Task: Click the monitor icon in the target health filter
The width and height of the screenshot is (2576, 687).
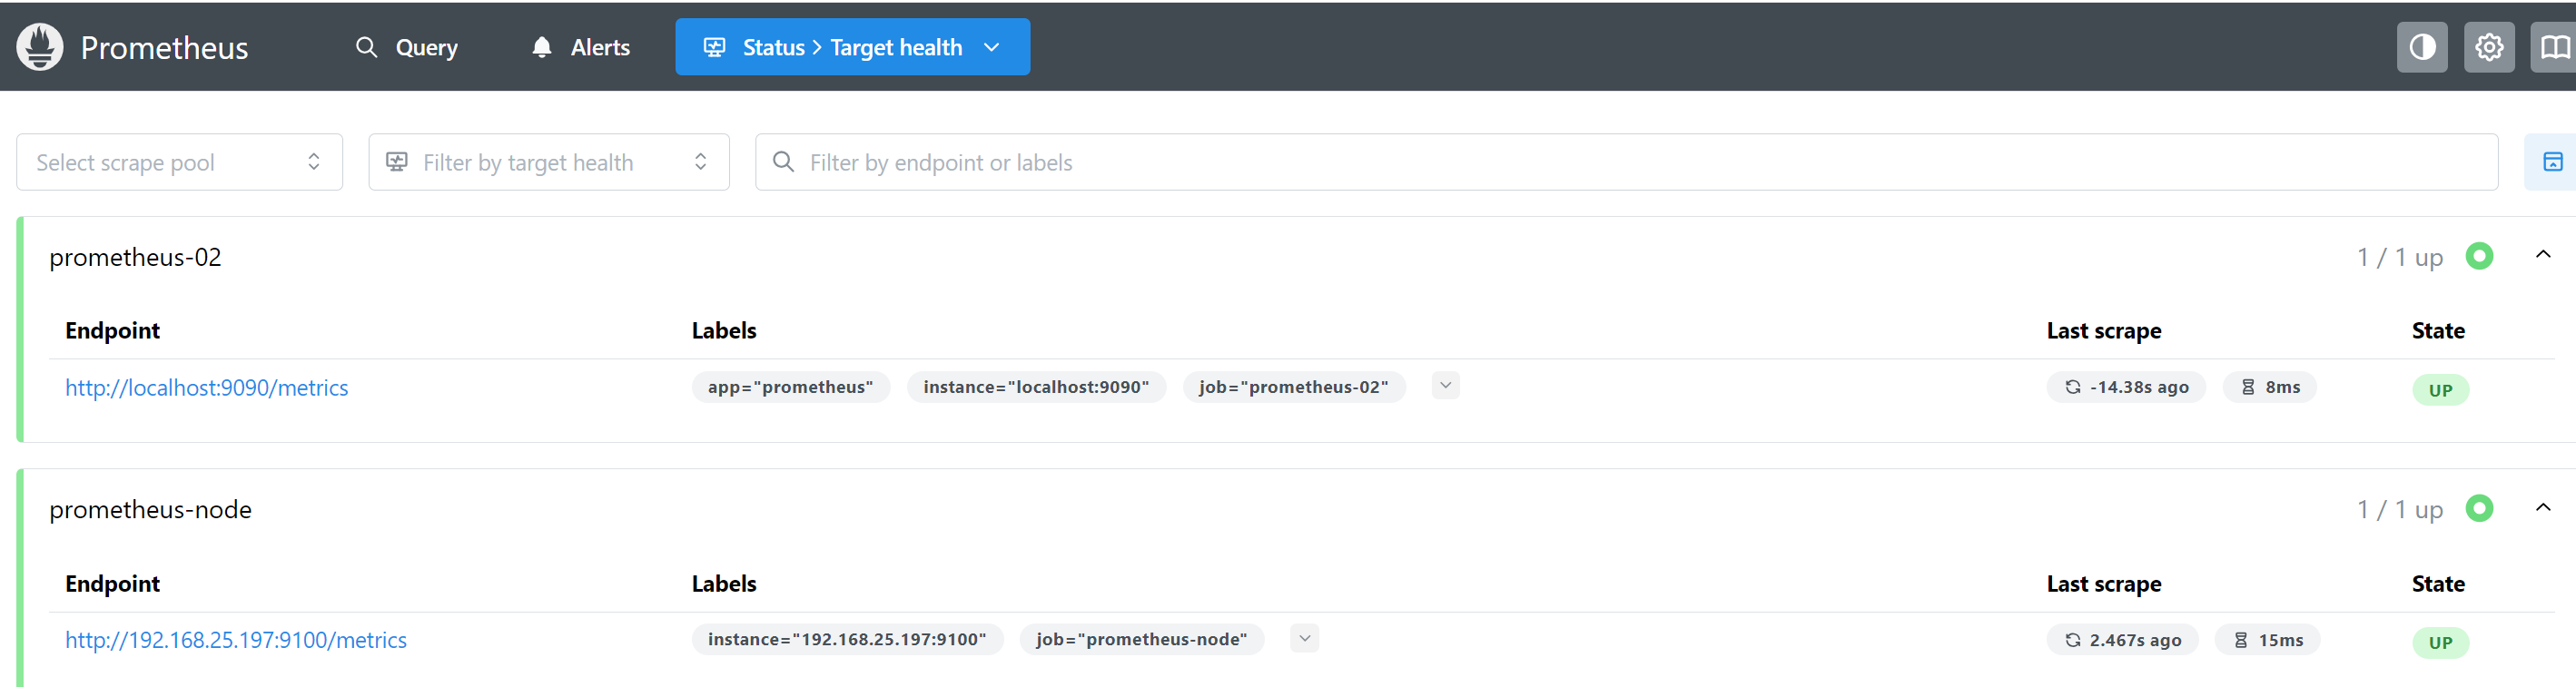Action: point(396,162)
